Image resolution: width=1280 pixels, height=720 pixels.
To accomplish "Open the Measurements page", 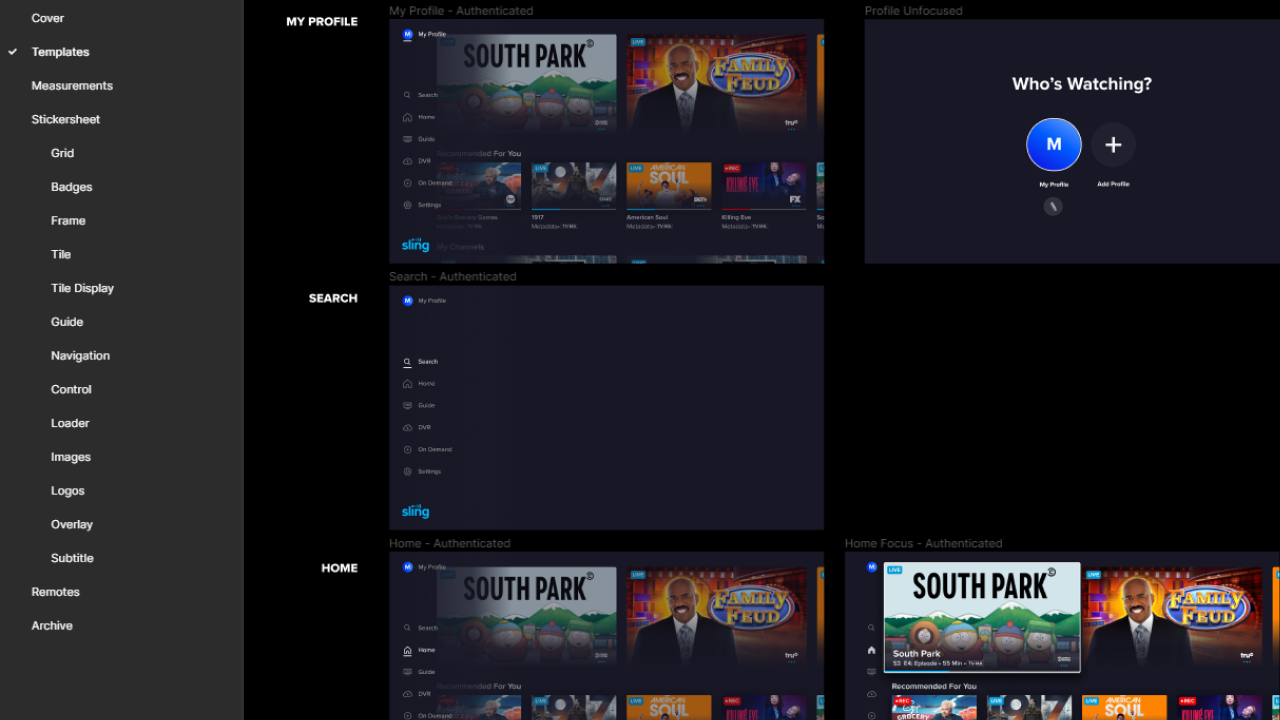I will (72, 86).
